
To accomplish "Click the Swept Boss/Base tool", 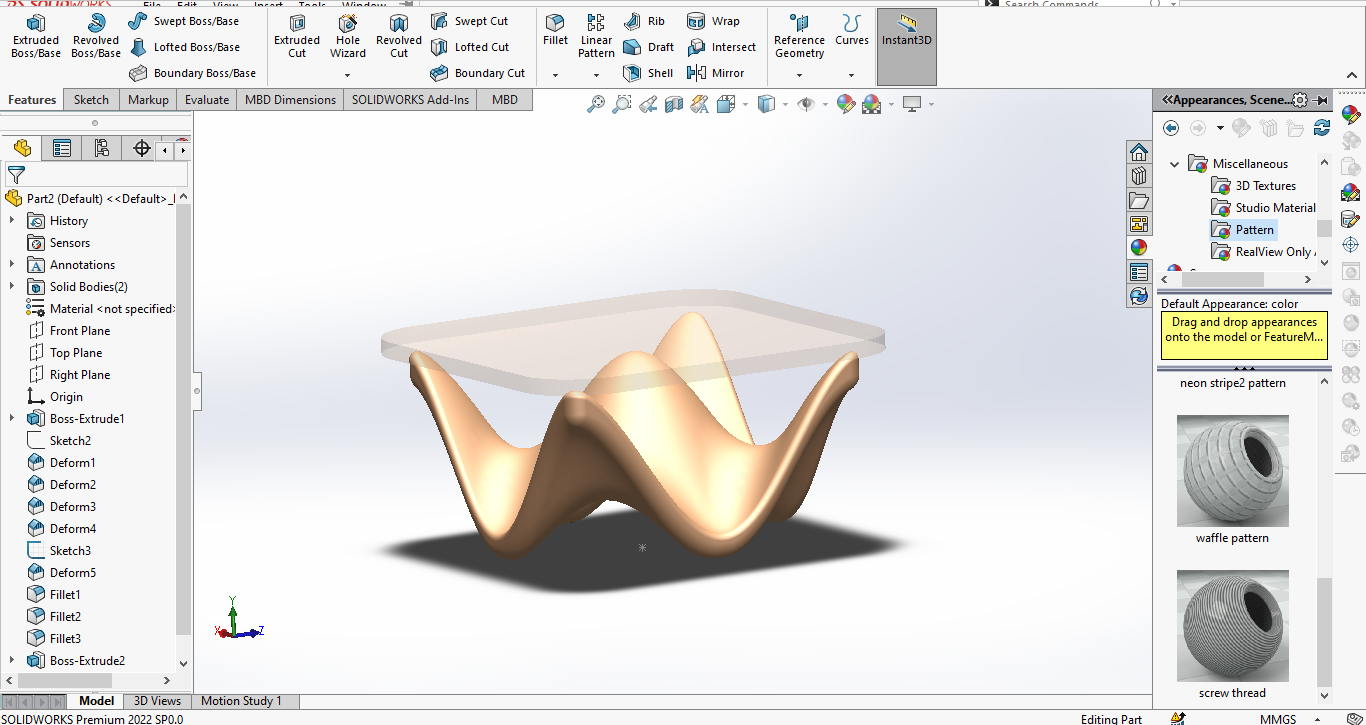I will click(x=184, y=21).
